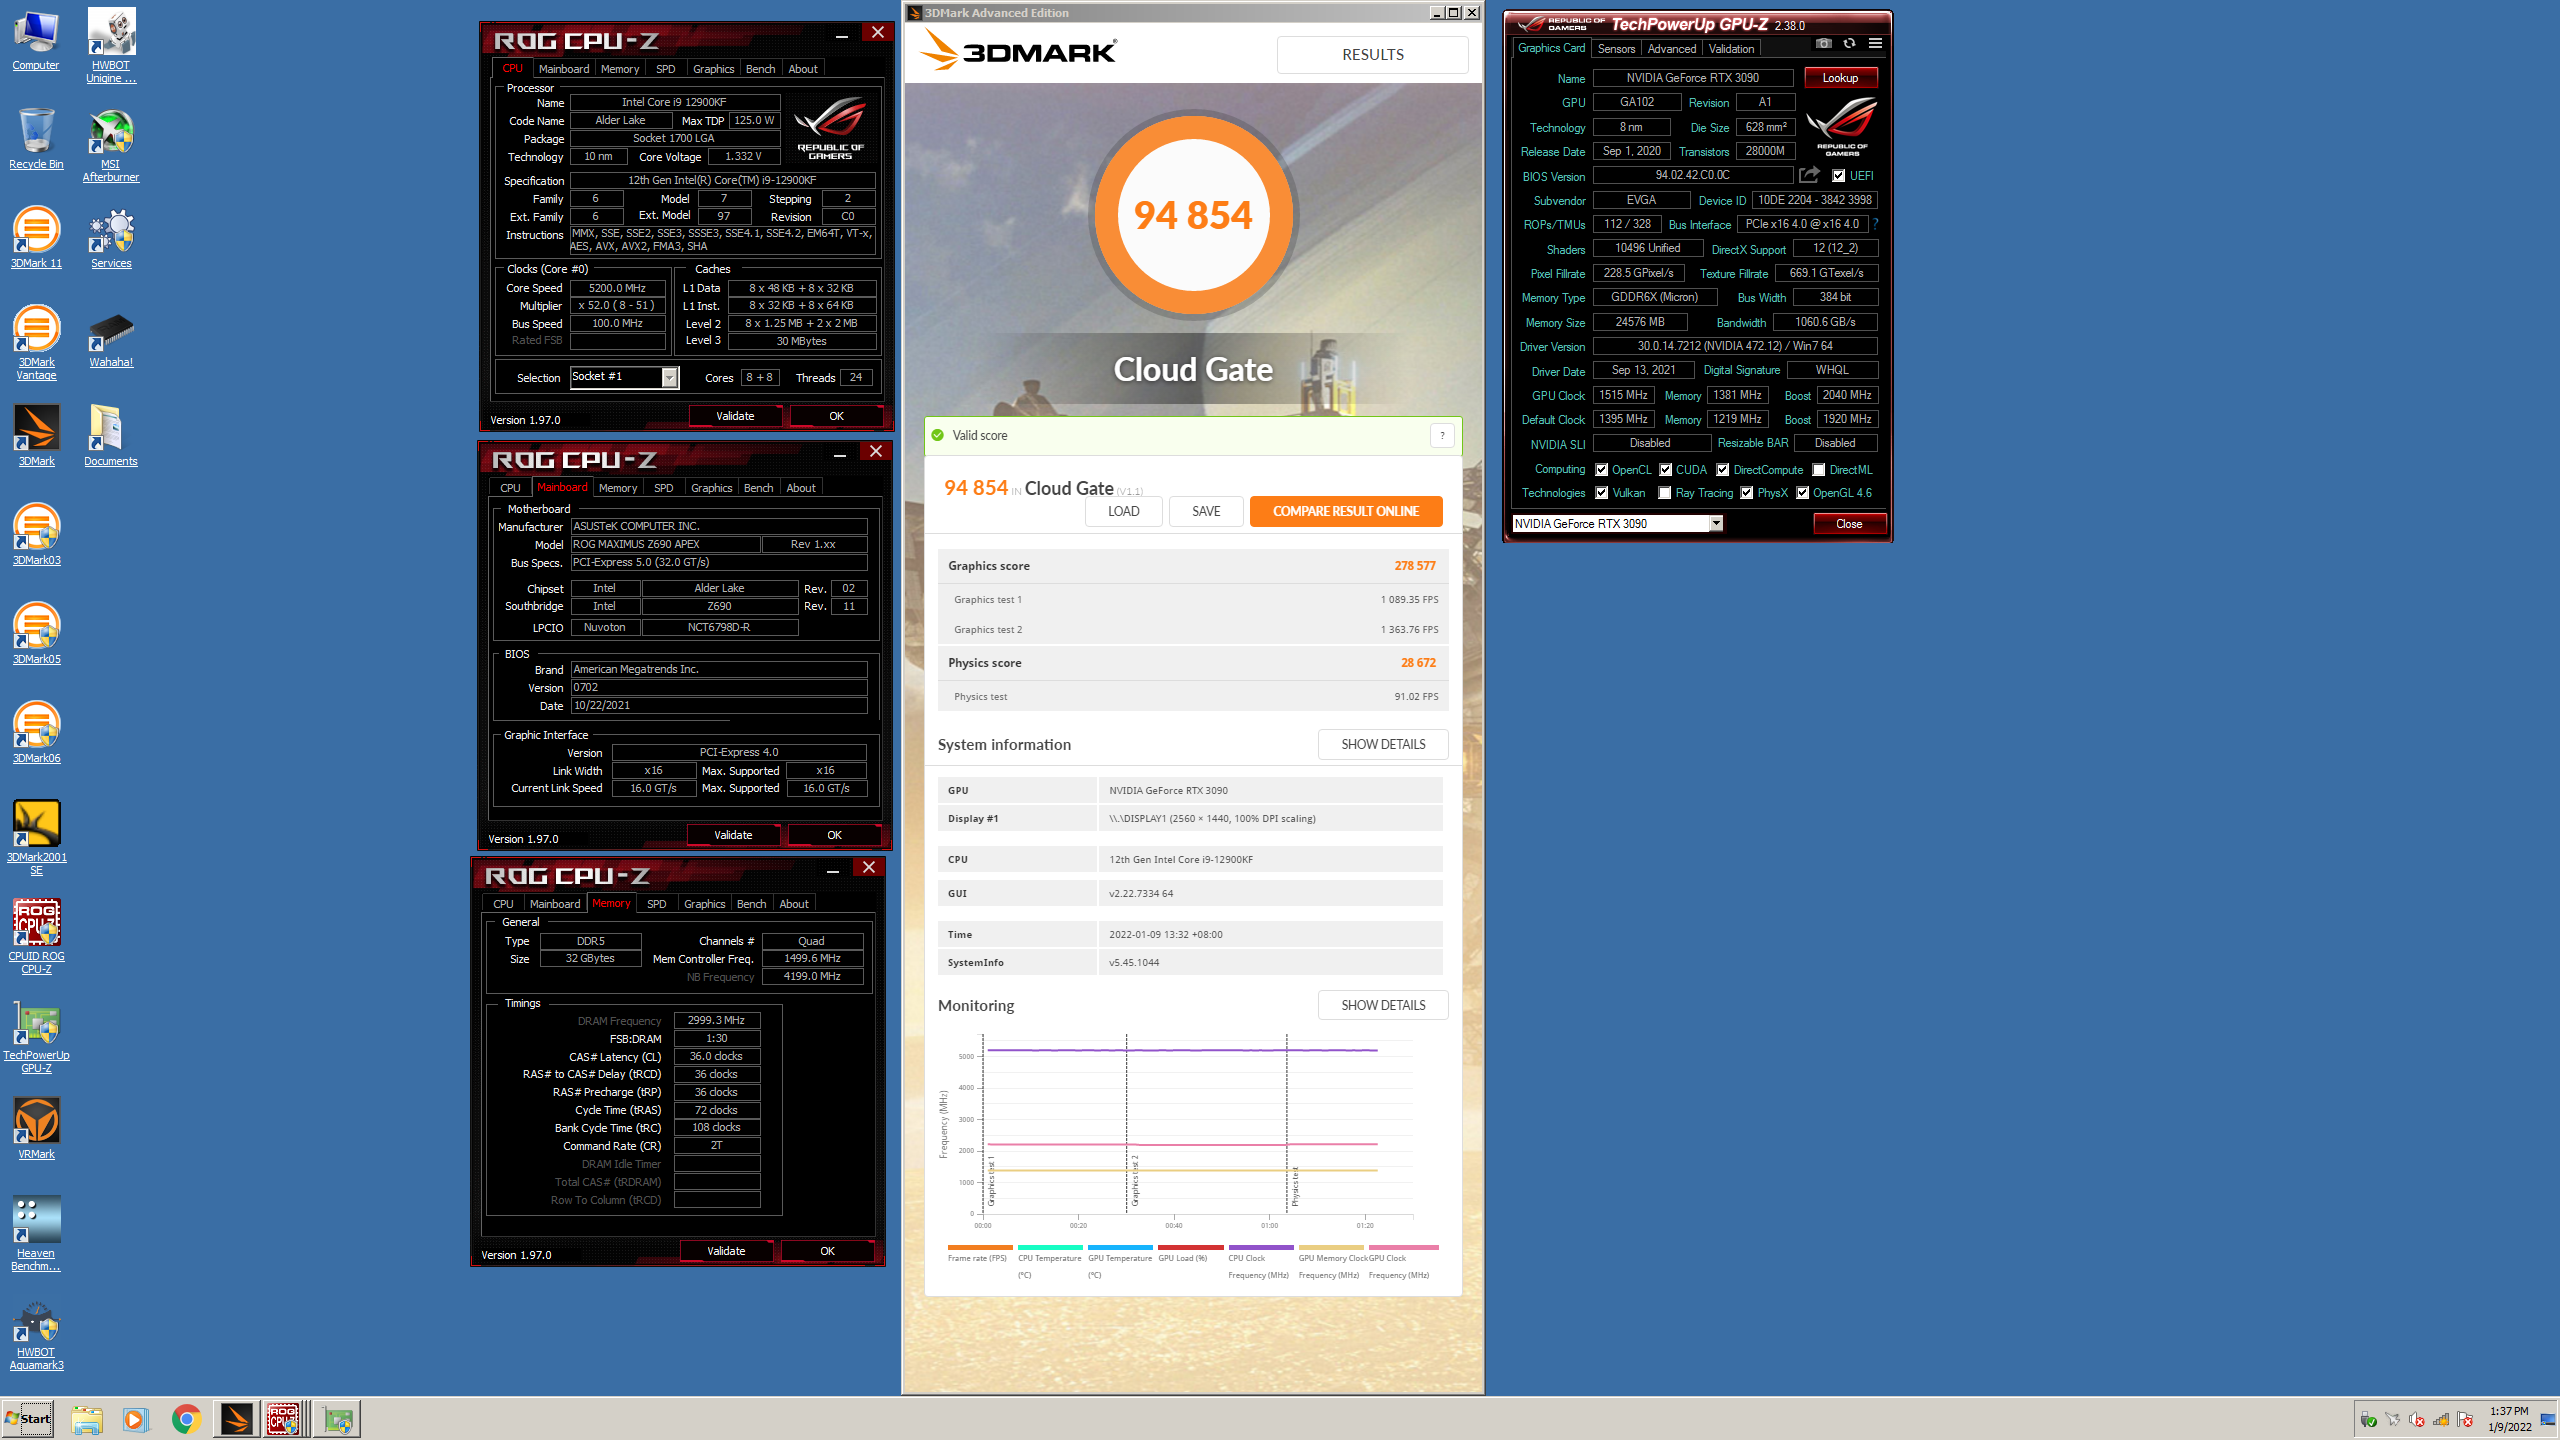Image resolution: width=2560 pixels, height=1440 pixels.
Task: Switch to Advanced tab in GPU-Z
Action: click(x=1671, y=48)
